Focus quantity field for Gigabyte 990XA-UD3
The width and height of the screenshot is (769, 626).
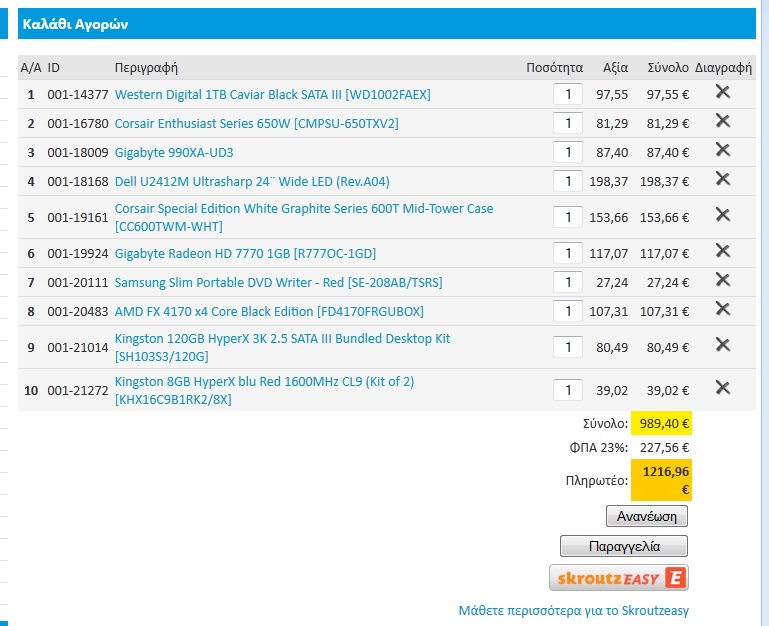[x=568, y=152]
